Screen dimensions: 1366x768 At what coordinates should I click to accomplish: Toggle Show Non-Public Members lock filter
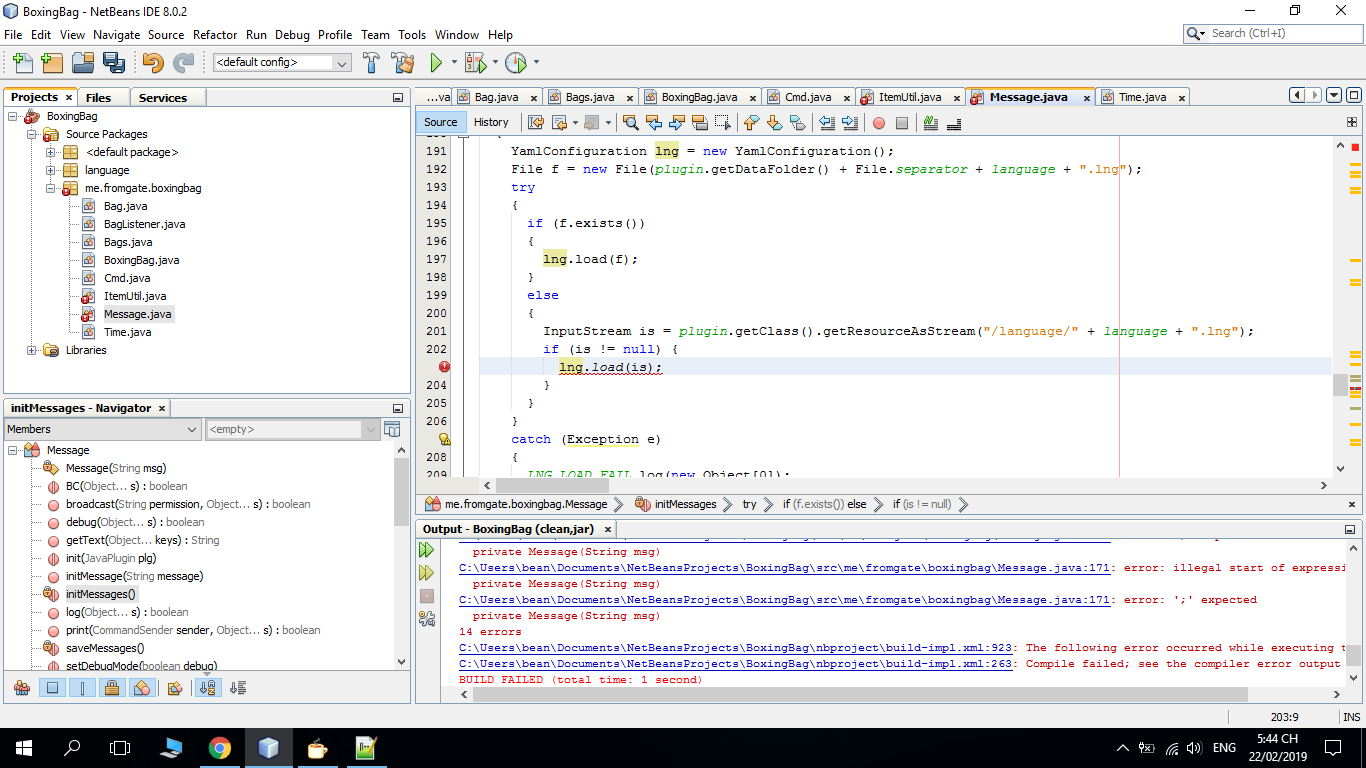[x=112, y=688]
